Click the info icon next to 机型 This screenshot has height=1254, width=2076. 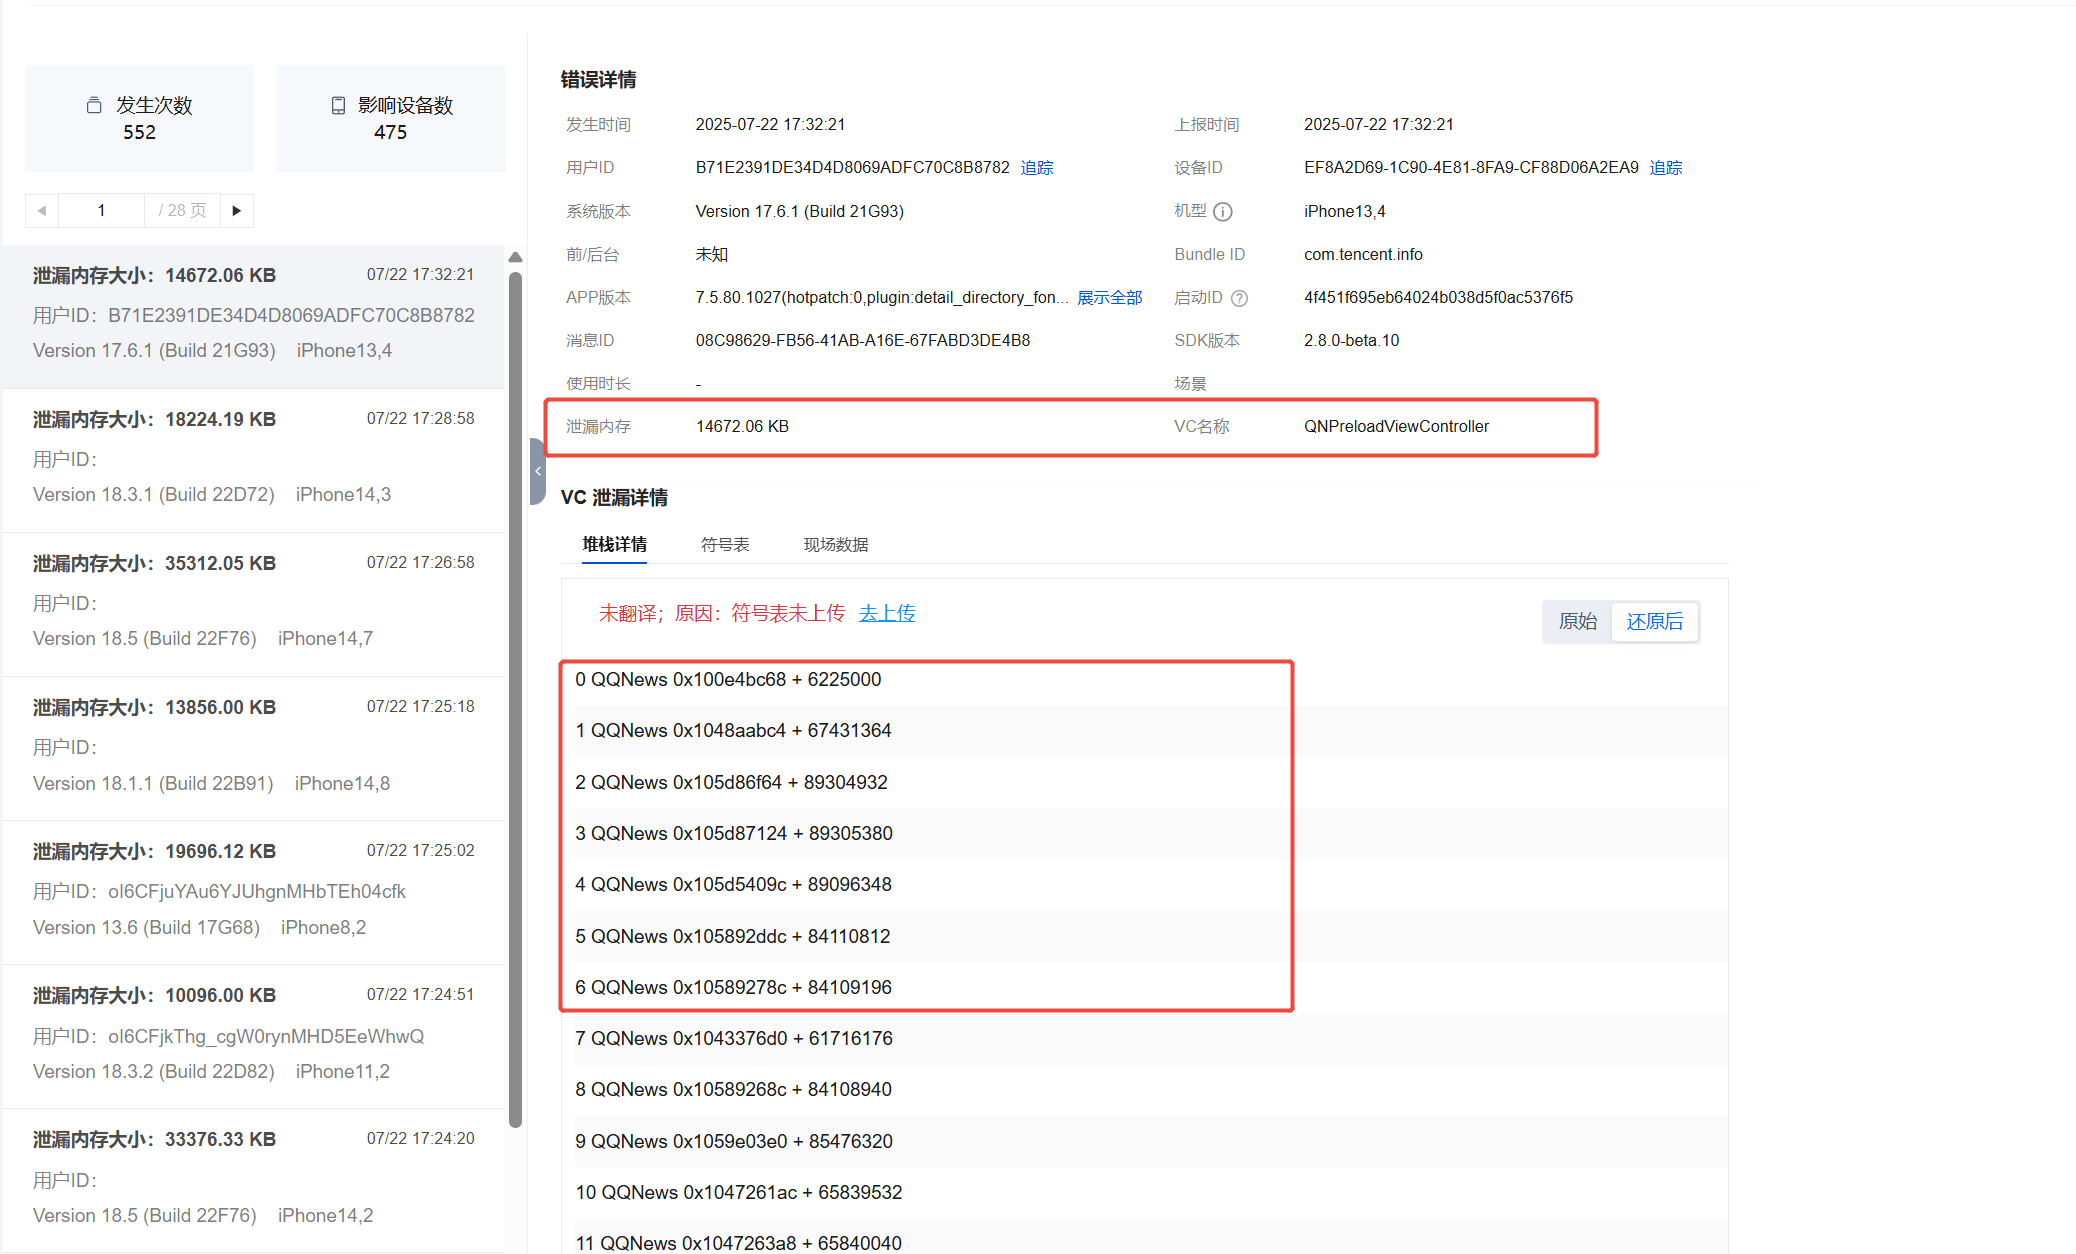coord(1222,212)
